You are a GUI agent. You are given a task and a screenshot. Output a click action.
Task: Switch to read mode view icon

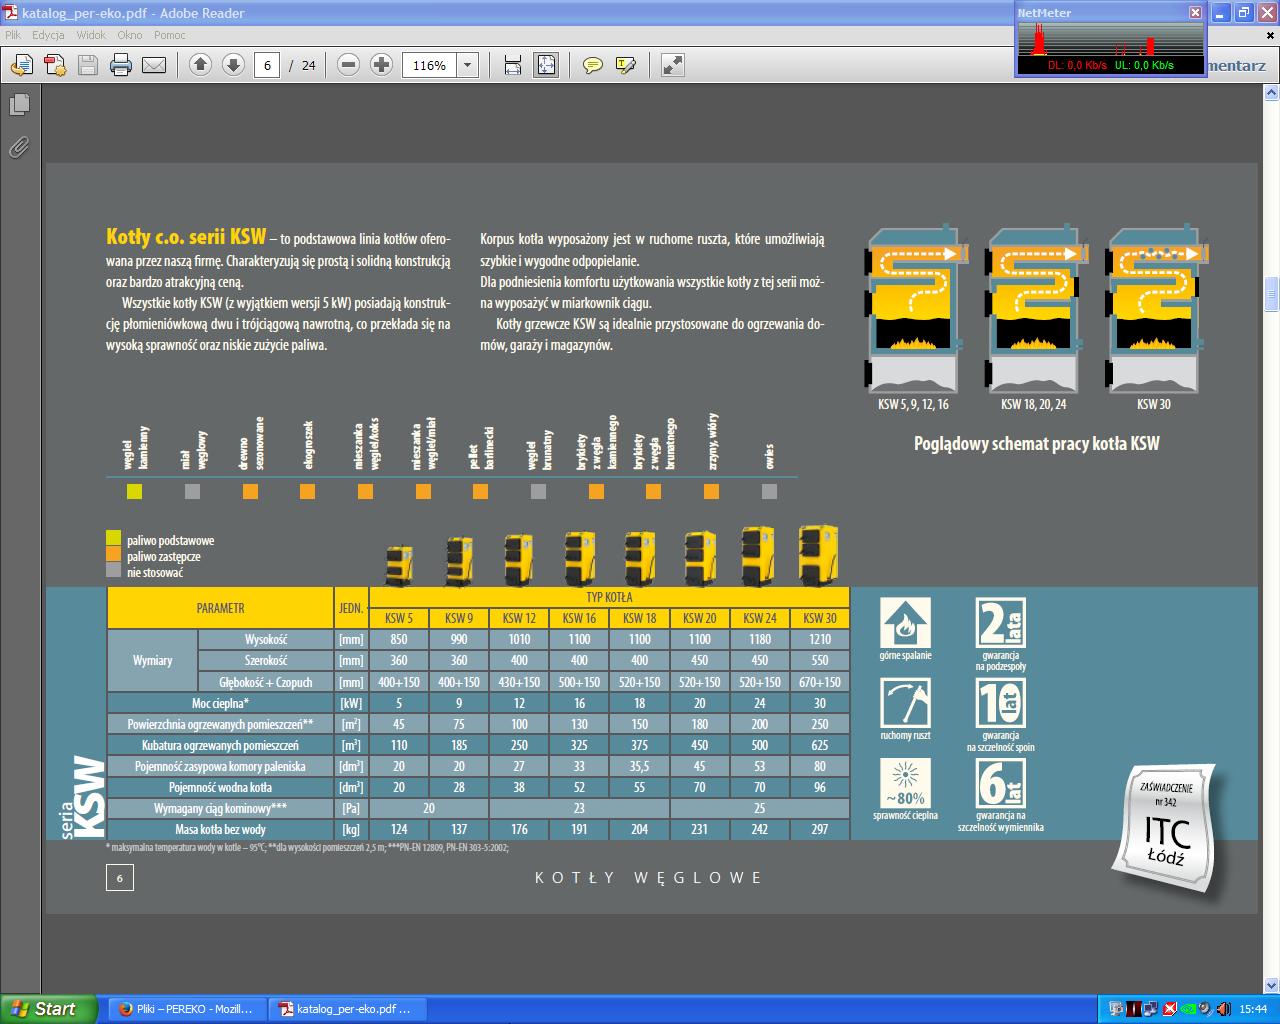pyautogui.click(x=673, y=65)
